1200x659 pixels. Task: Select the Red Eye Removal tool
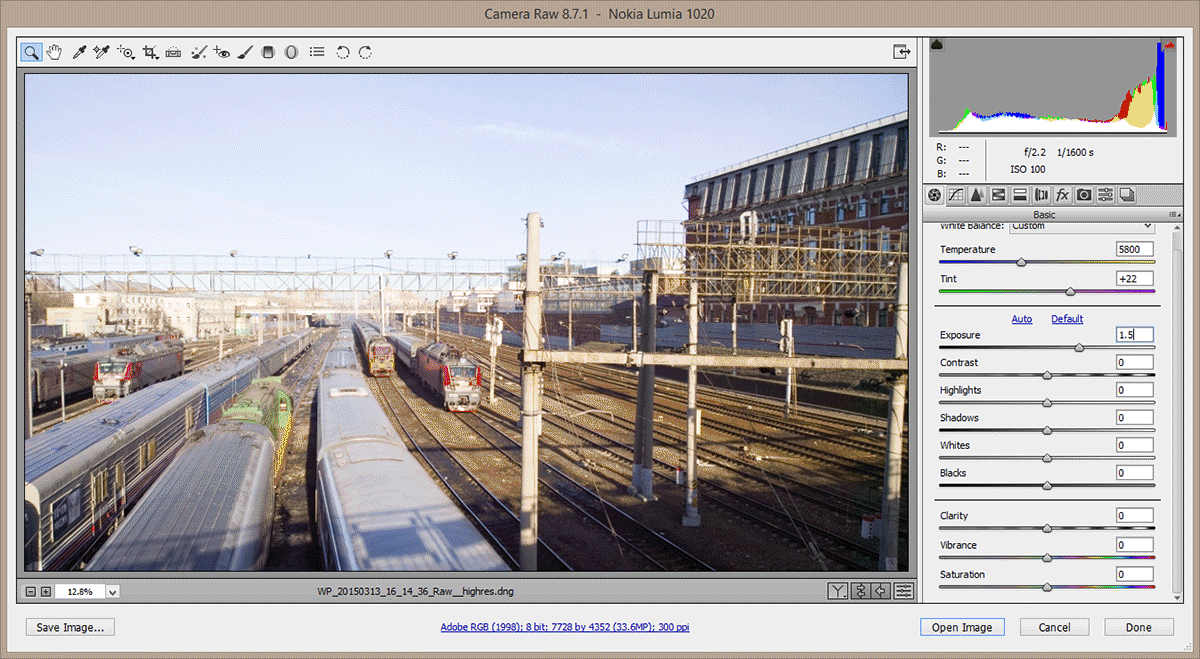tap(221, 52)
